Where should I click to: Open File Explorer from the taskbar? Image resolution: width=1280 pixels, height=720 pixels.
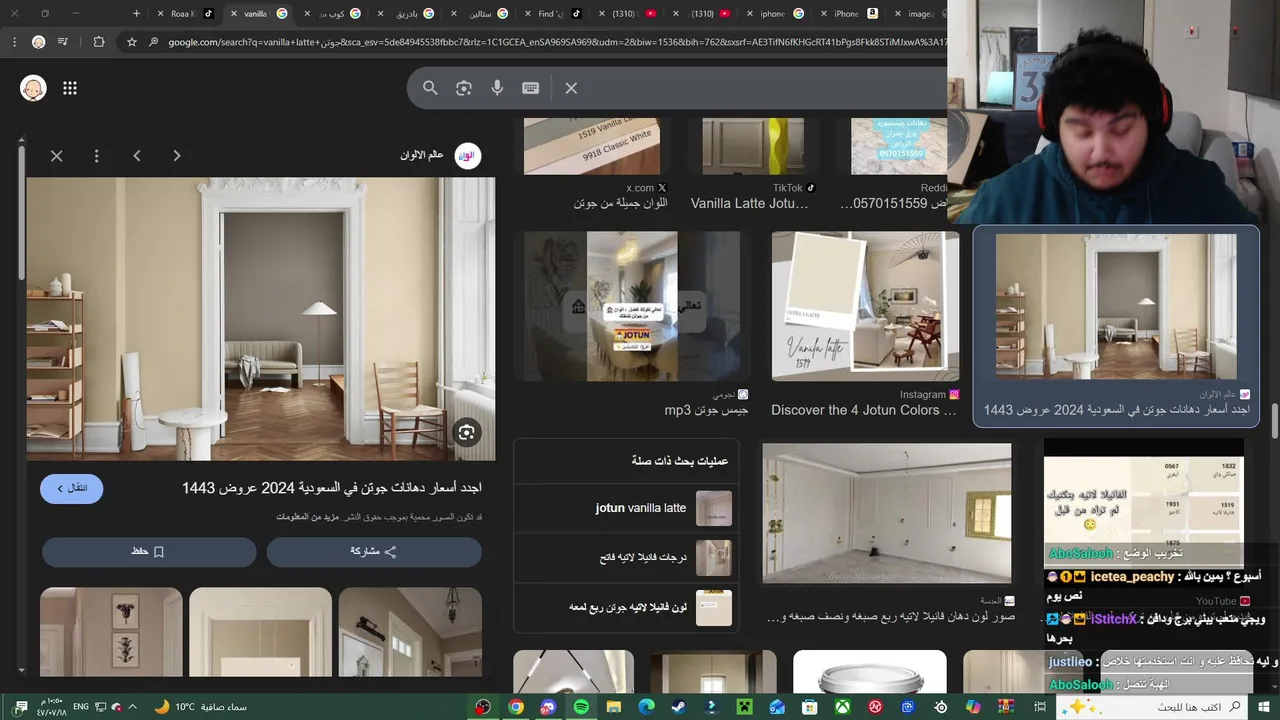click(x=614, y=707)
